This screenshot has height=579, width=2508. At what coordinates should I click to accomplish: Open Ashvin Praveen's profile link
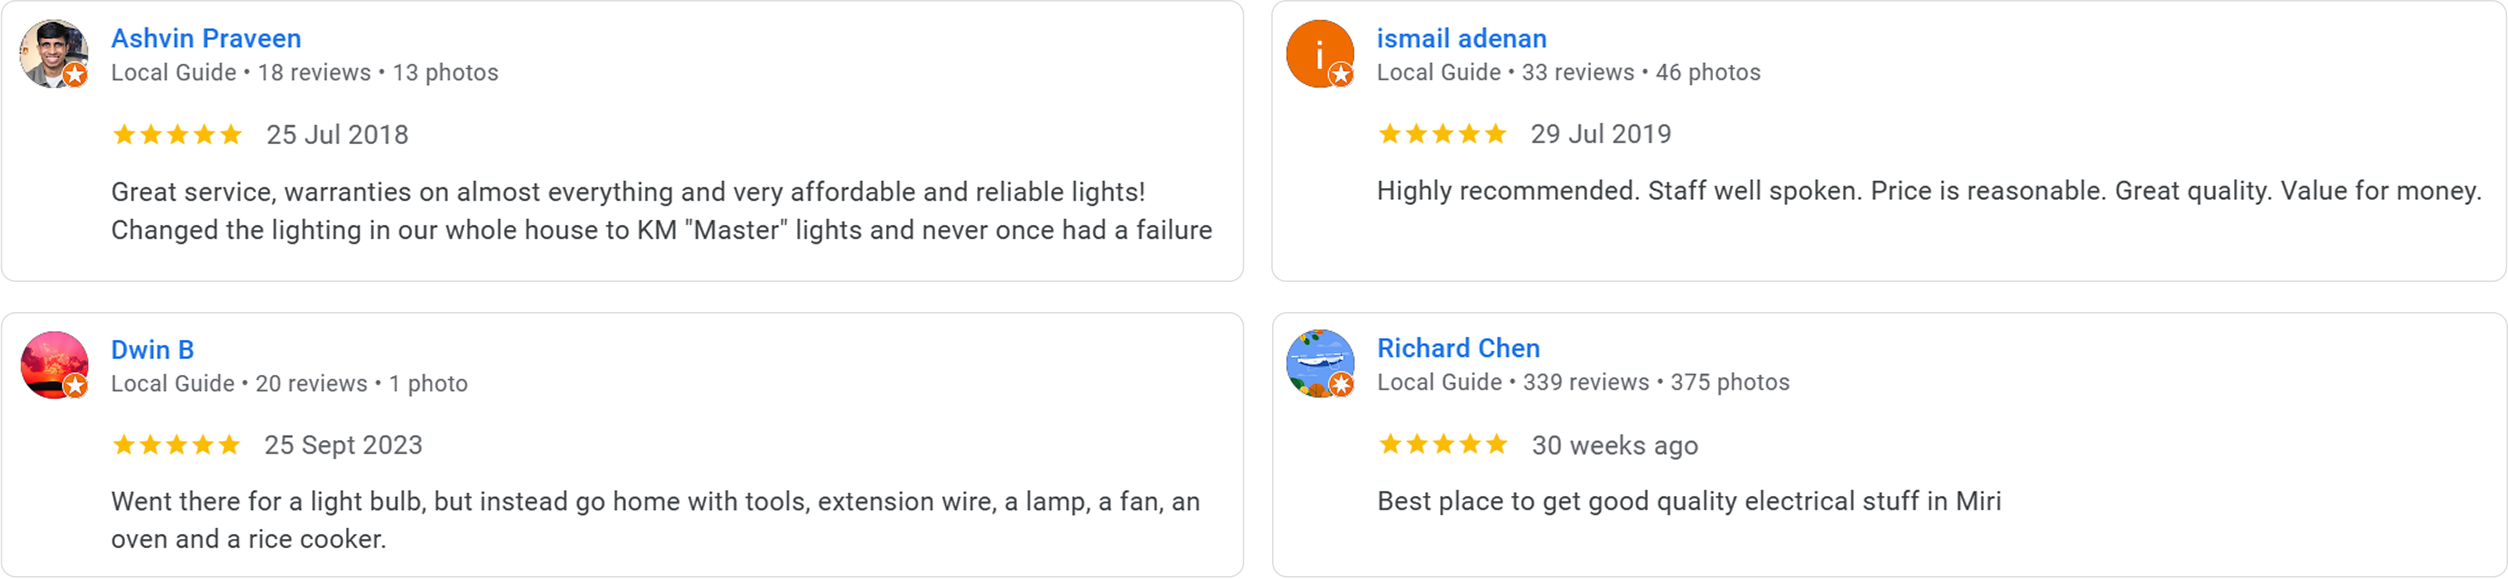coord(205,38)
